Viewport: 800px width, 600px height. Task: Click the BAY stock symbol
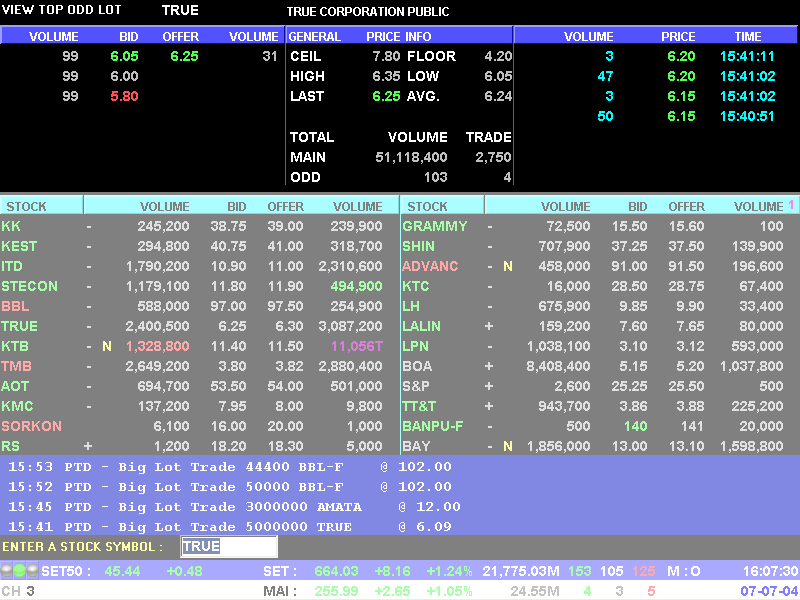(x=416, y=446)
